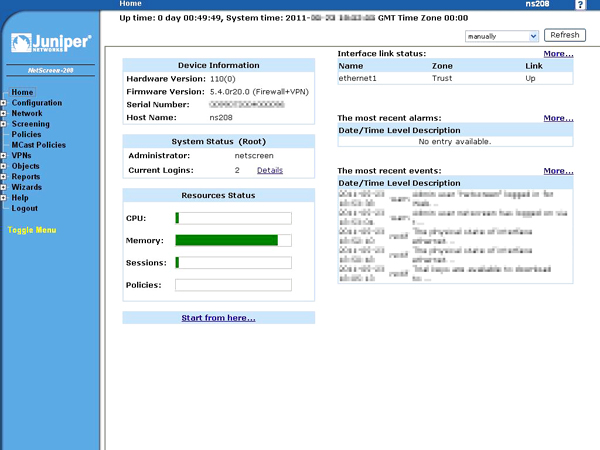The image size is (600, 450).
Task: Expand the Configuration tree node
Action: point(3,103)
